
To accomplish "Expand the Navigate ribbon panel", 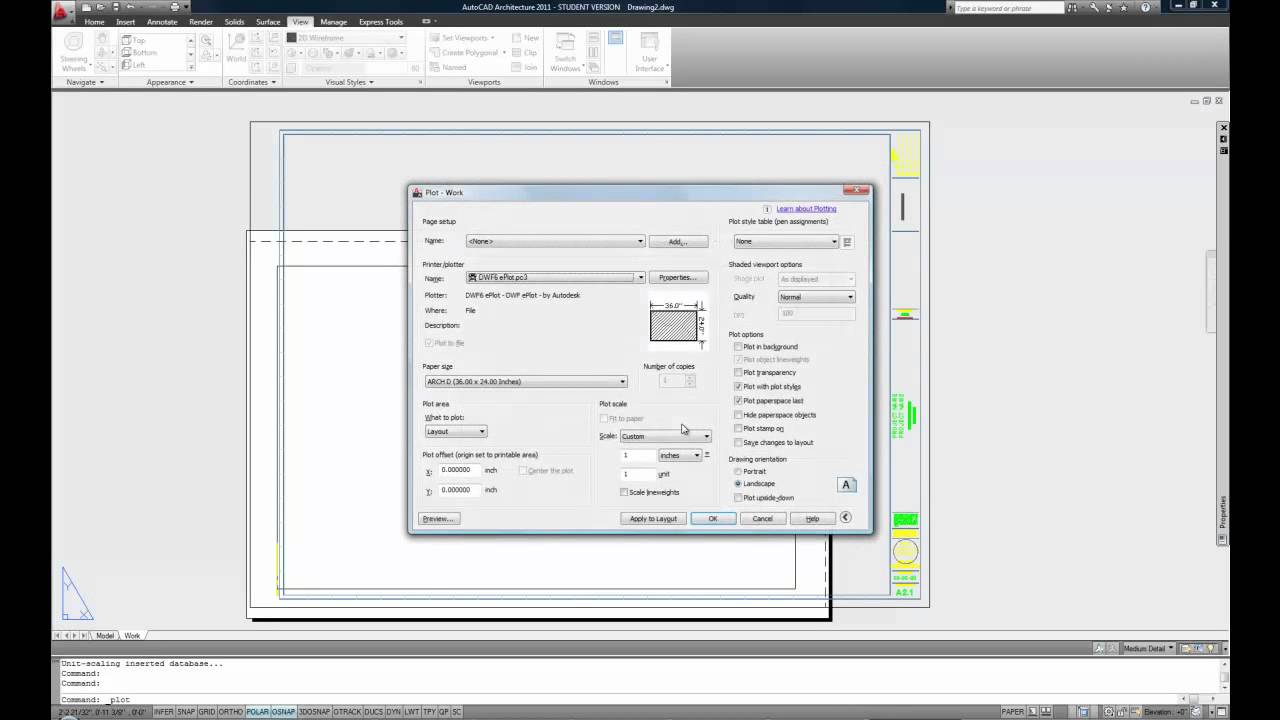I will pyautogui.click(x=85, y=82).
